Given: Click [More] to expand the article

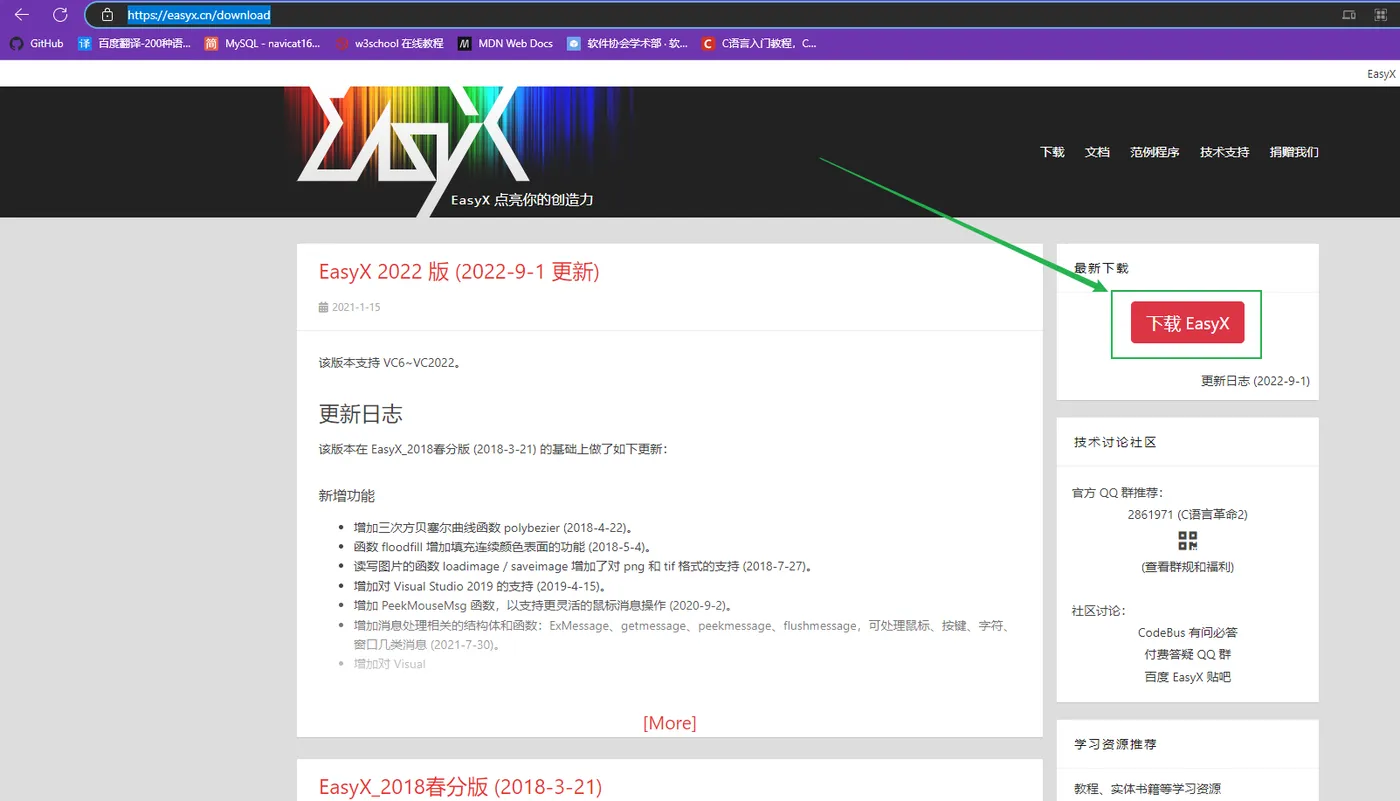Looking at the screenshot, I should click(x=669, y=723).
